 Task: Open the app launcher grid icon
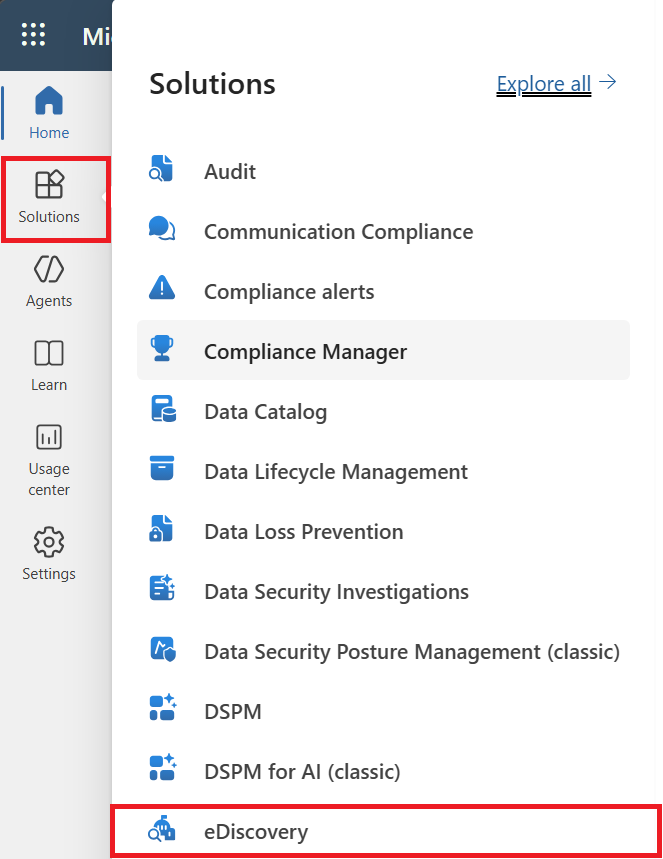pyautogui.click(x=33, y=35)
